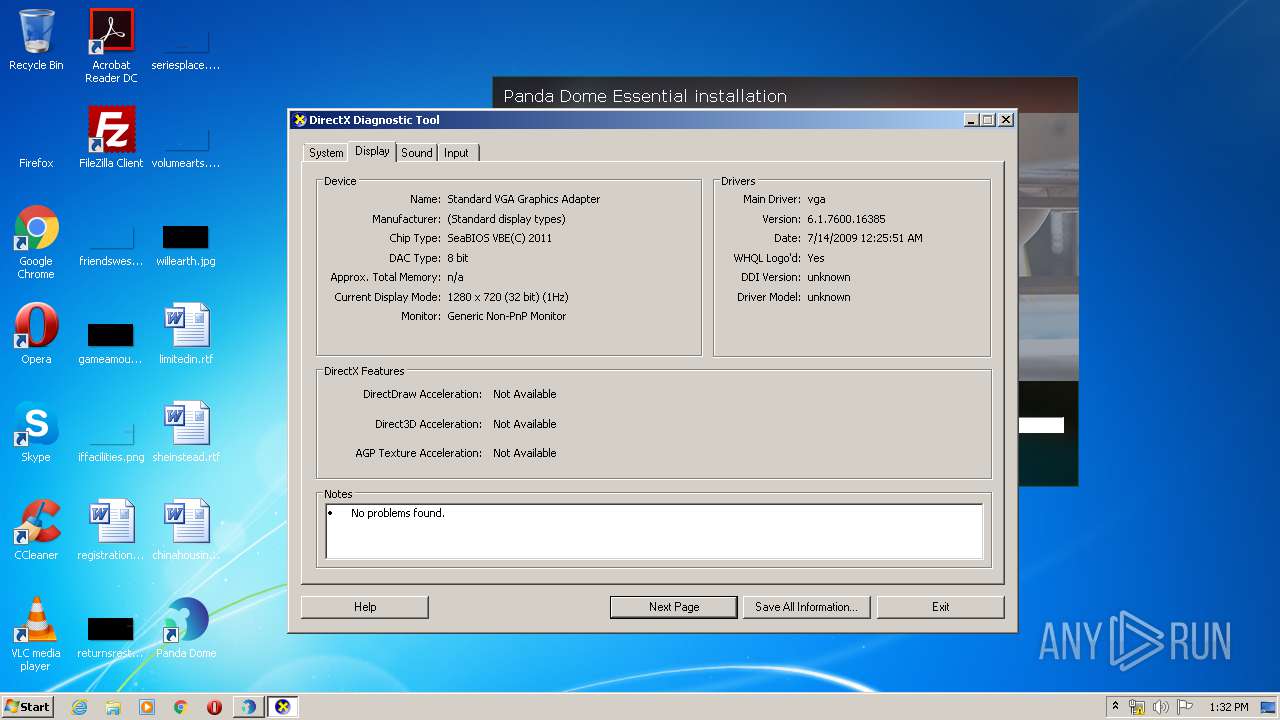This screenshot has width=1280, height=720.
Task: Open Chrome from the taskbar
Action: tap(181, 707)
